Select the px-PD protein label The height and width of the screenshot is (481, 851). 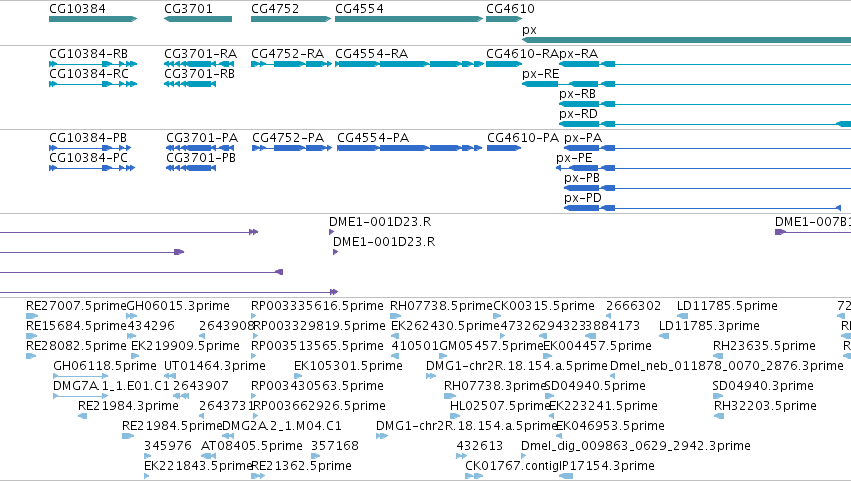[x=583, y=198]
